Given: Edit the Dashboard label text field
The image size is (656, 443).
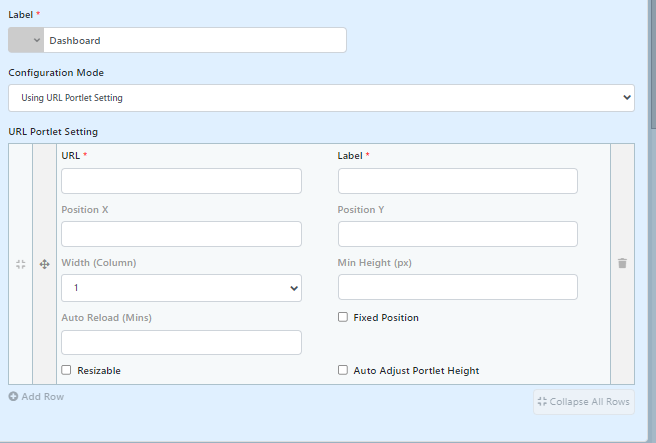Looking at the screenshot, I should 195,41.
